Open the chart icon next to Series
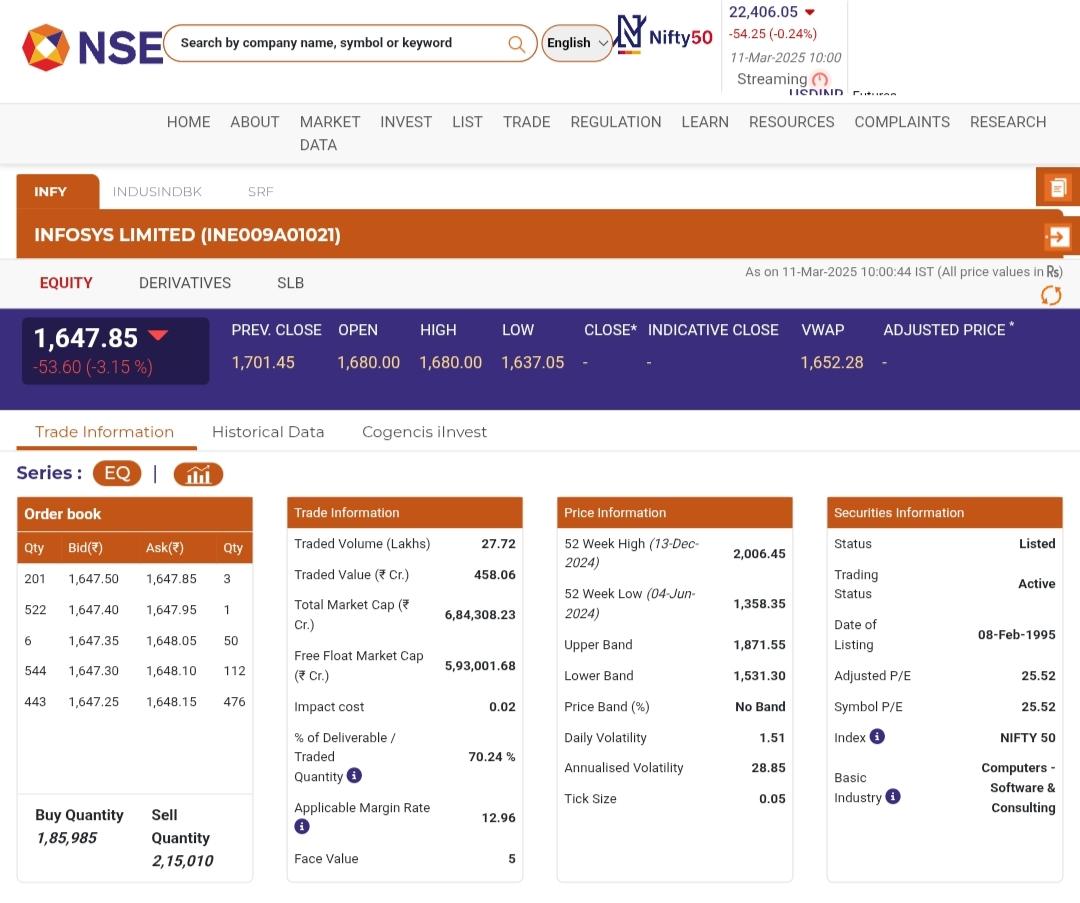The height and width of the screenshot is (903, 1080). [x=198, y=474]
